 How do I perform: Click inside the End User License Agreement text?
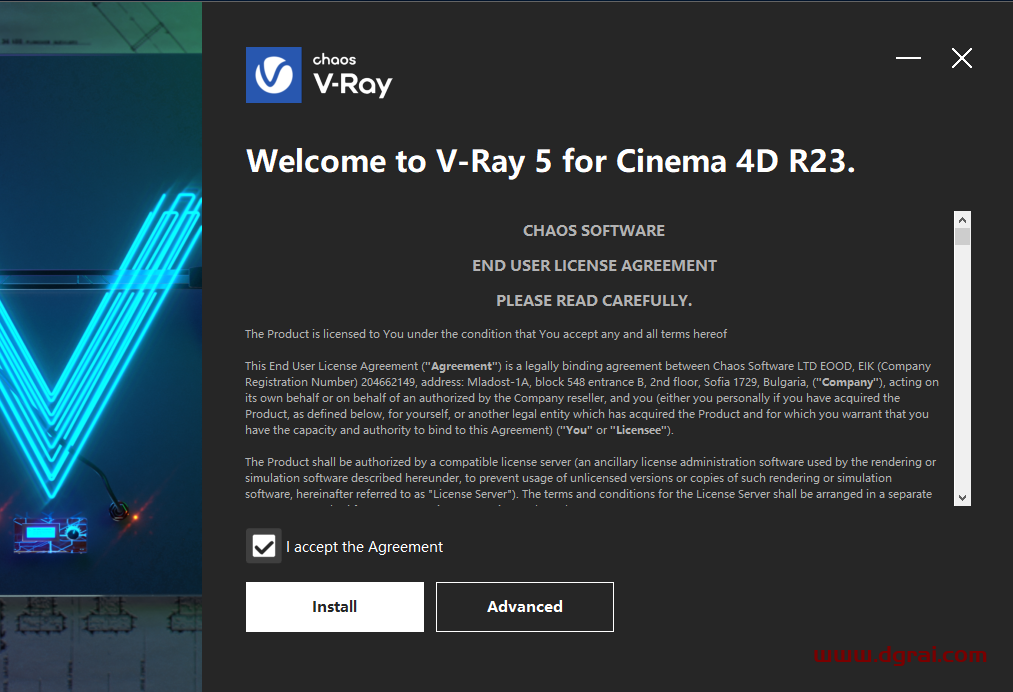click(x=590, y=400)
